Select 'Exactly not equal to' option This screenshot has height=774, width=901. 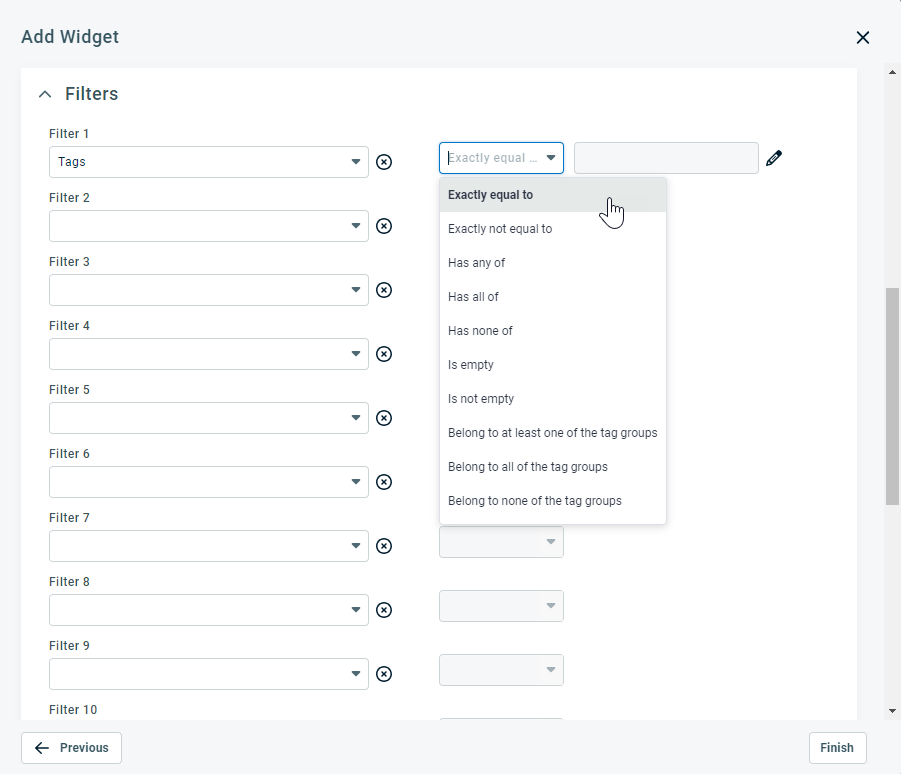[x=500, y=229]
